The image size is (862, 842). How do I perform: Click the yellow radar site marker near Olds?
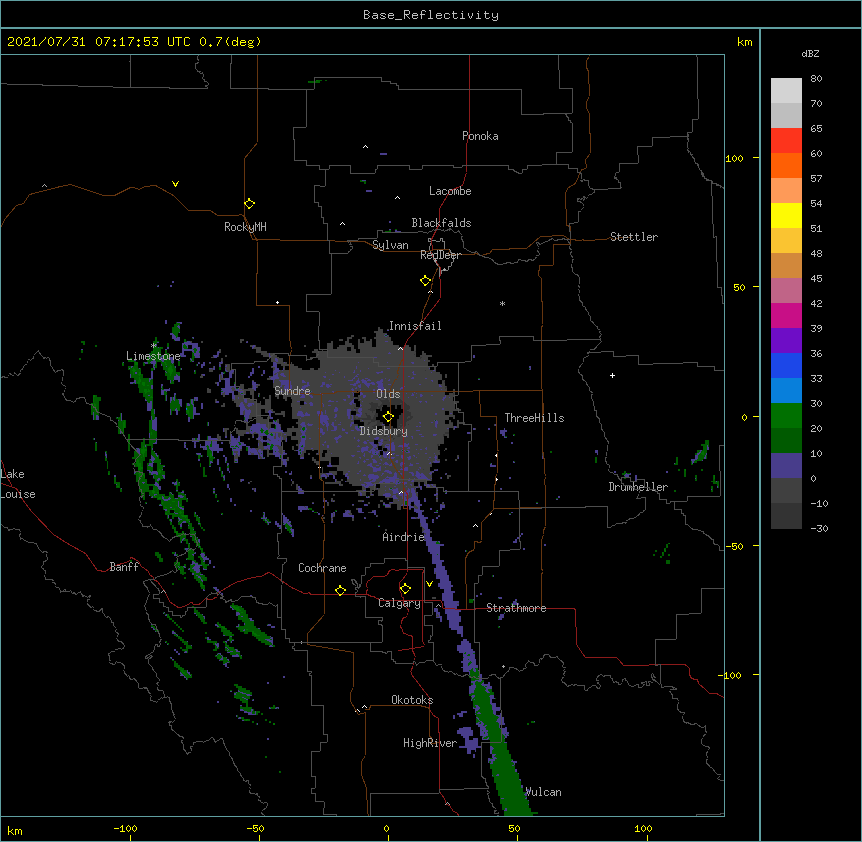click(388, 417)
